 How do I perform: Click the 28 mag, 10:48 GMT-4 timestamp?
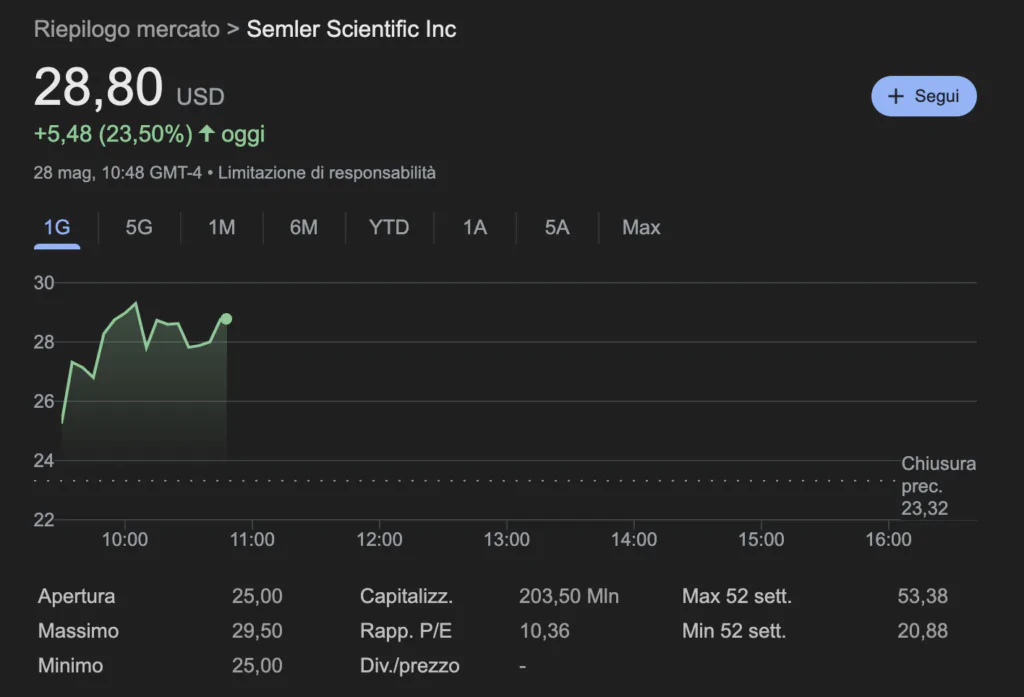click(118, 173)
